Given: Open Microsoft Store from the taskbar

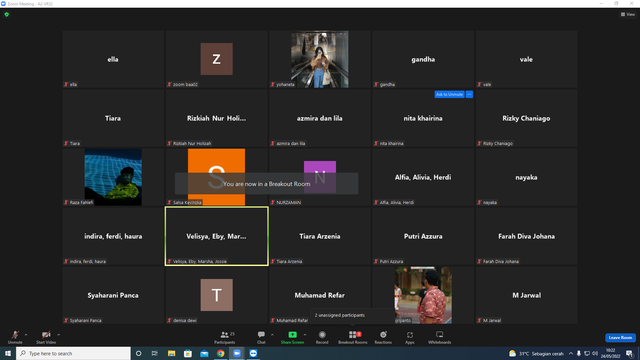Looking at the screenshot, I should point(188,353).
